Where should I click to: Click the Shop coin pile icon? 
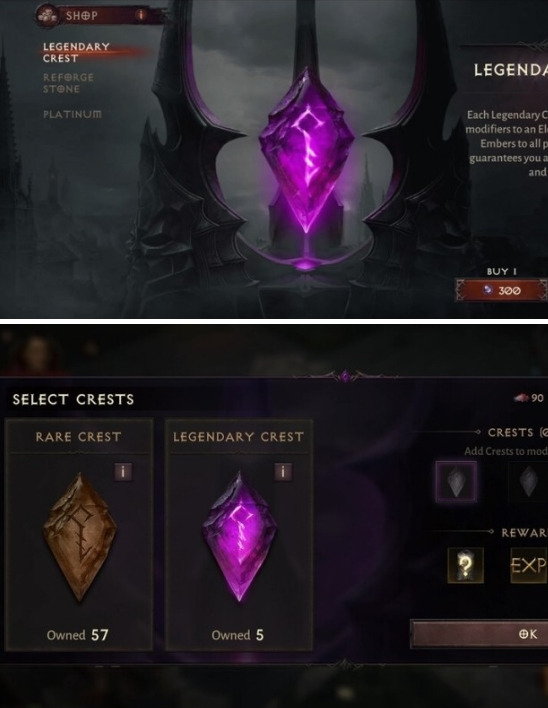coord(47,16)
